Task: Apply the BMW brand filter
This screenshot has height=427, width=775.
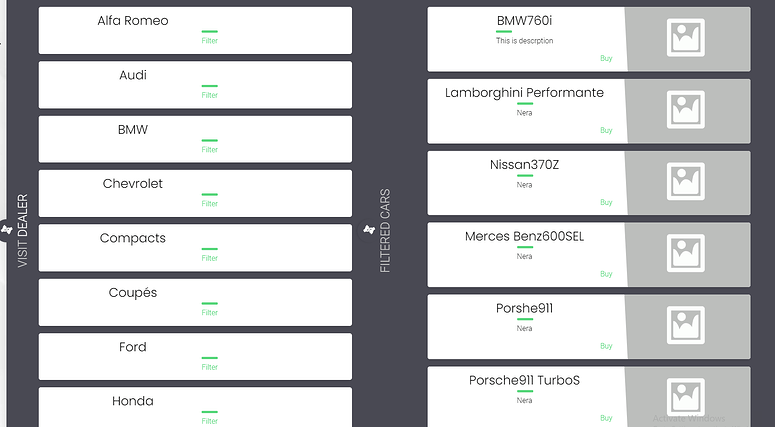Action: (x=210, y=150)
